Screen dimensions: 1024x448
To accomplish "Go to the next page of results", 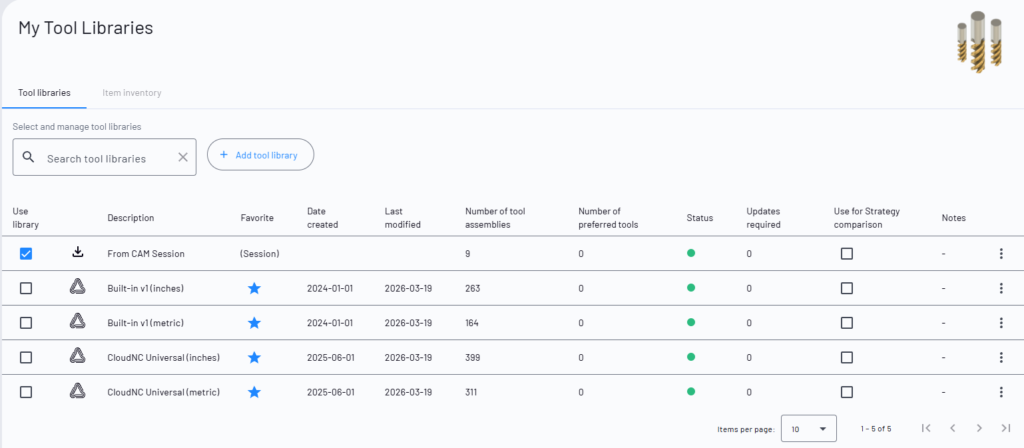I will click(x=979, y=428).
